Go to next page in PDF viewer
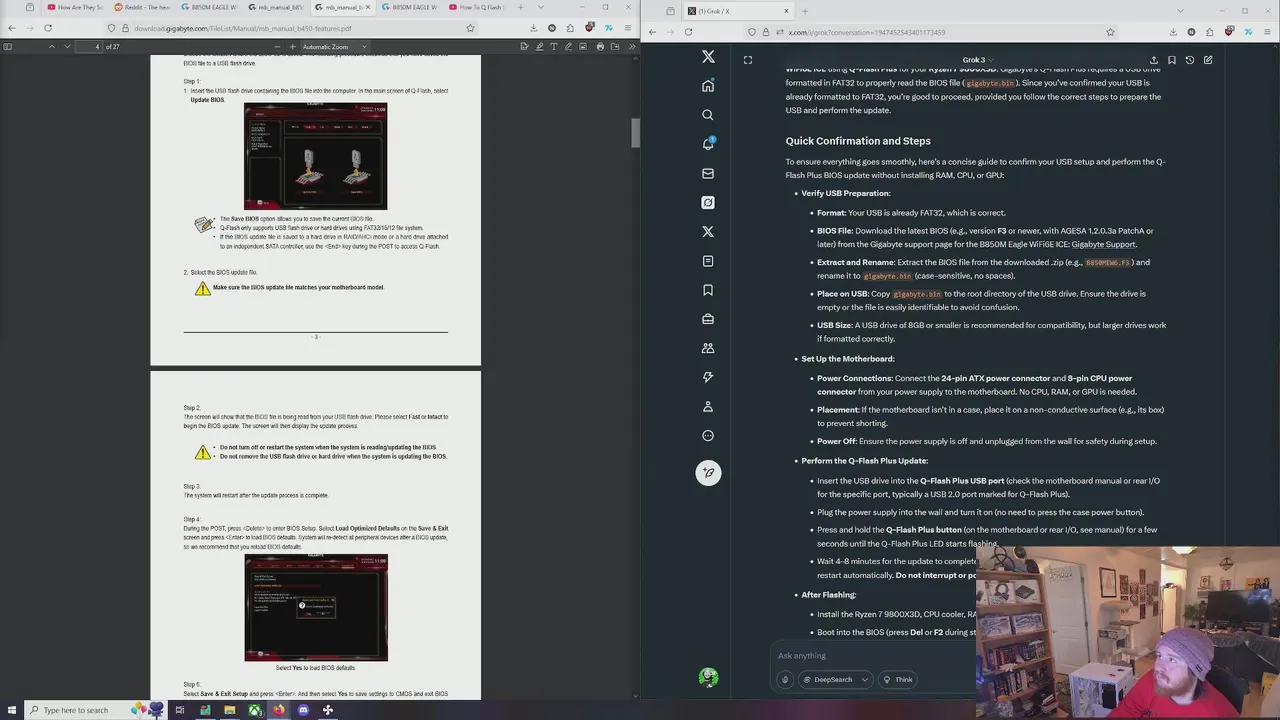 68,46
